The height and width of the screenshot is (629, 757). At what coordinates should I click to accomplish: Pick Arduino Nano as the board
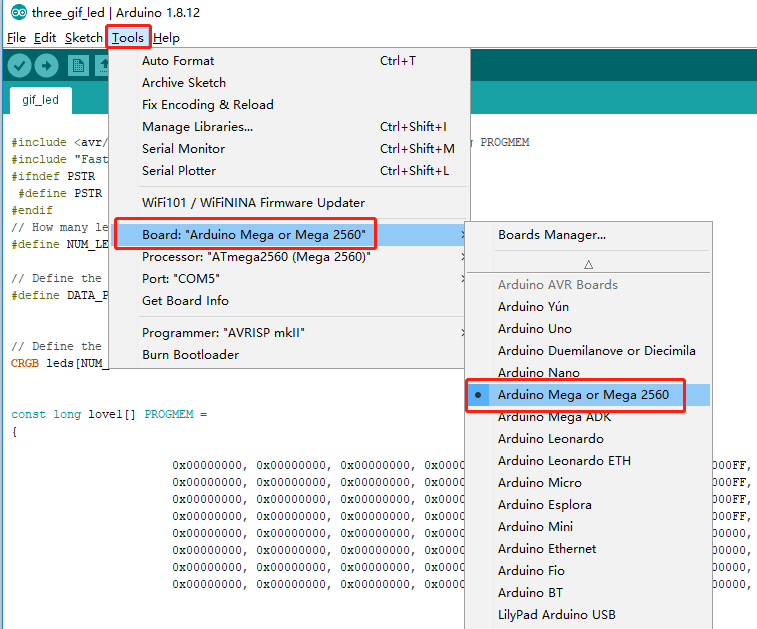tap(538, 373)
